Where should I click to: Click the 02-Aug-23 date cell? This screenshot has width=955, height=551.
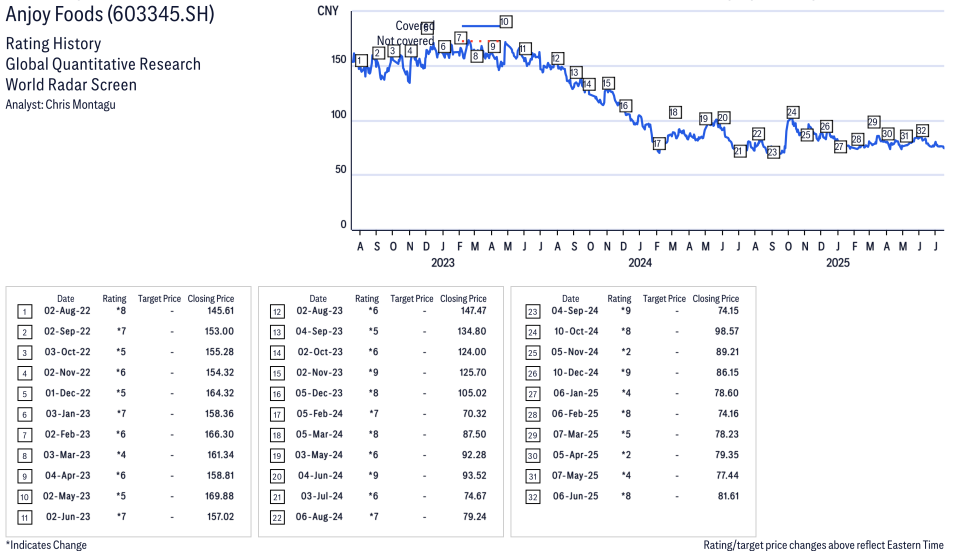point(320,311)
